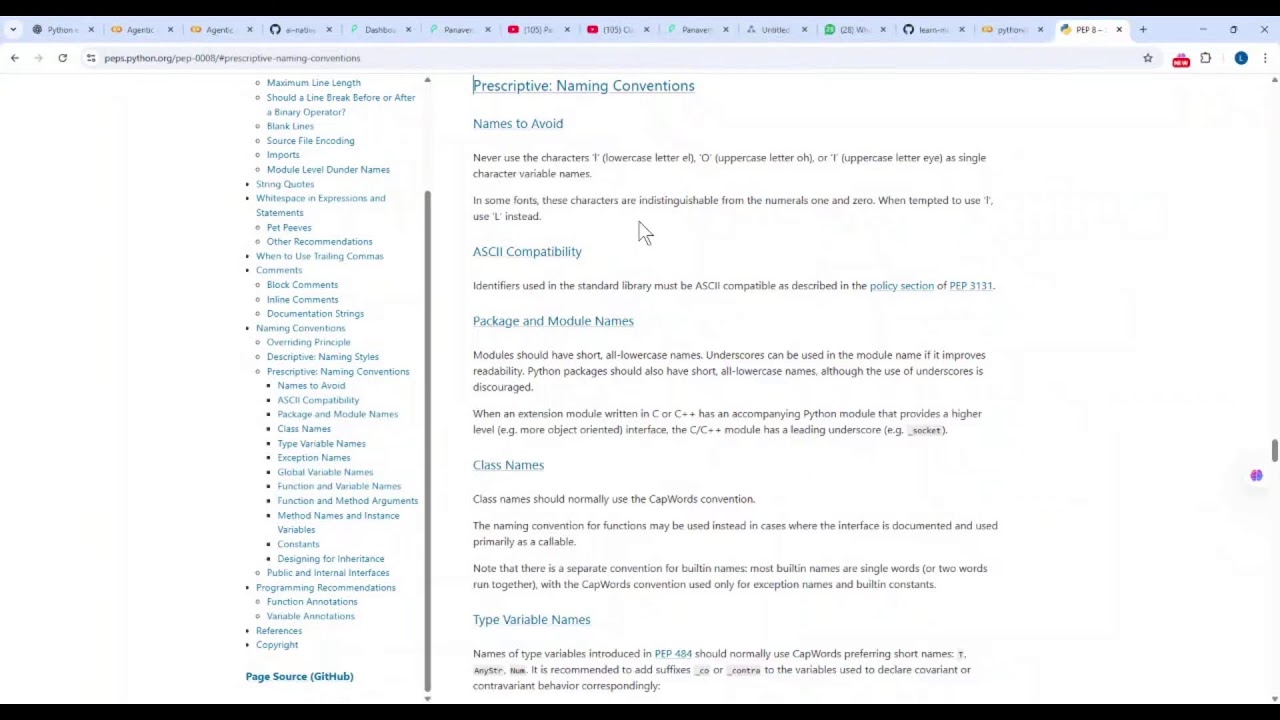Image resolution: width=1280 pixels, height=720 pixels.
Task: Open the tab search dropdown arrow
Action: (12, 29)
